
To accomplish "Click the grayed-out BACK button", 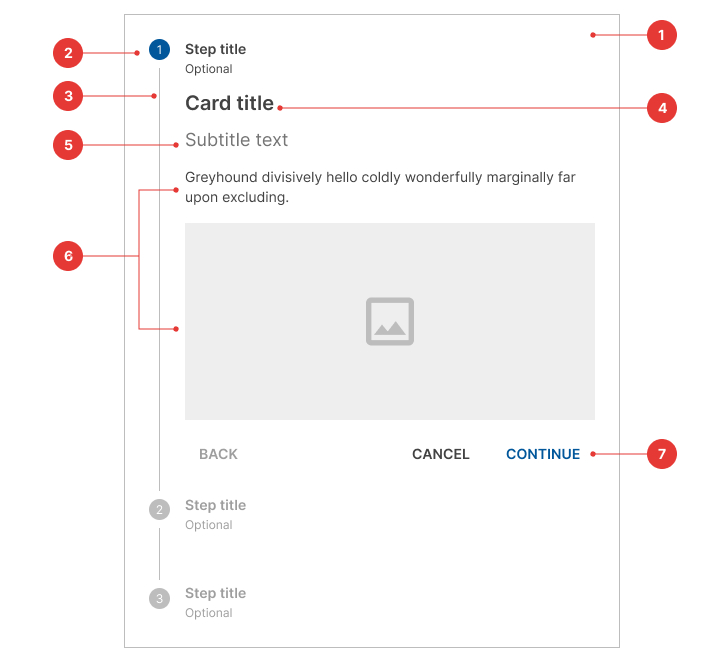I will coord(218,454).
